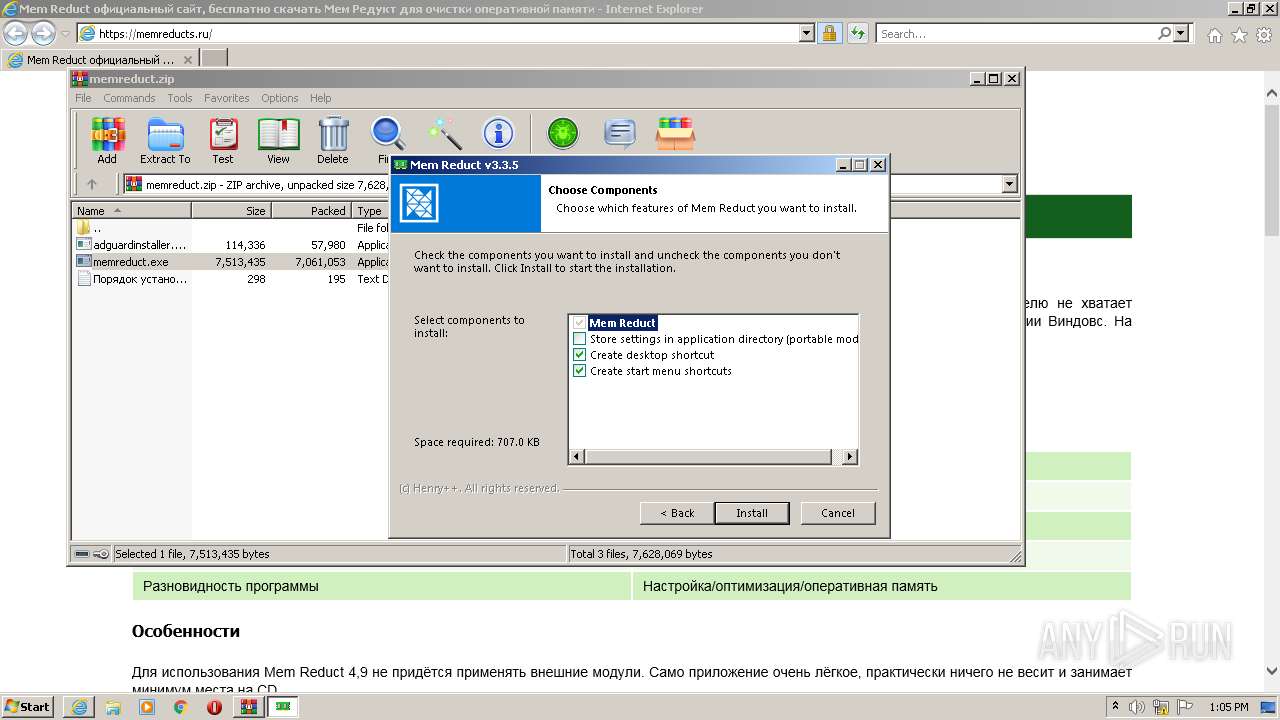Sort by the Name column header
This screenshot has width=1280, height=720.
click(131, 211)
